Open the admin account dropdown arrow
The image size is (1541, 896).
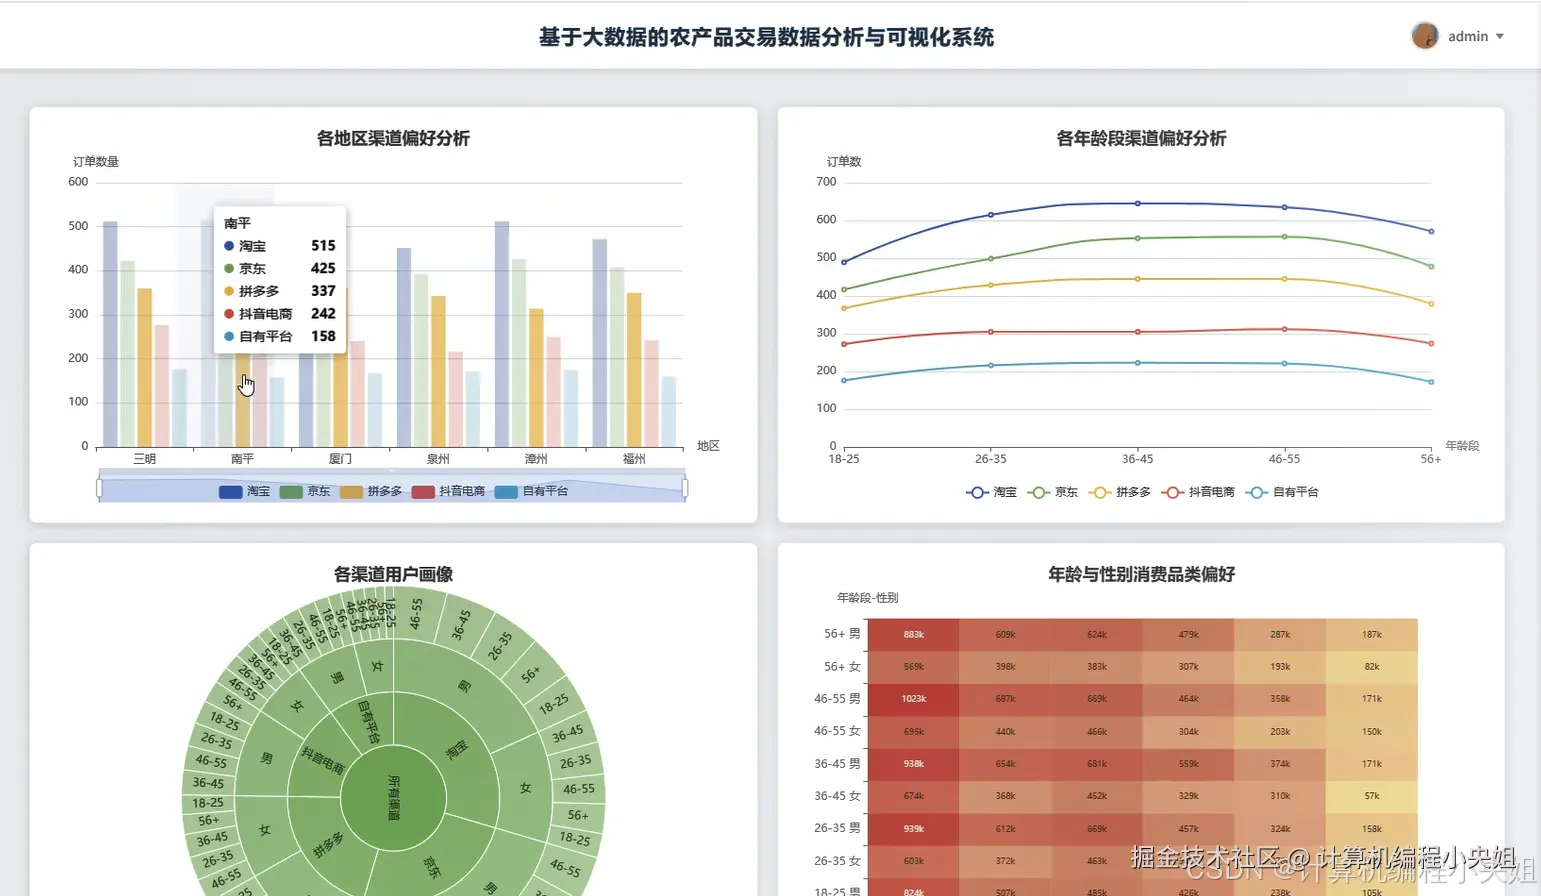[x=1499, y=37]
